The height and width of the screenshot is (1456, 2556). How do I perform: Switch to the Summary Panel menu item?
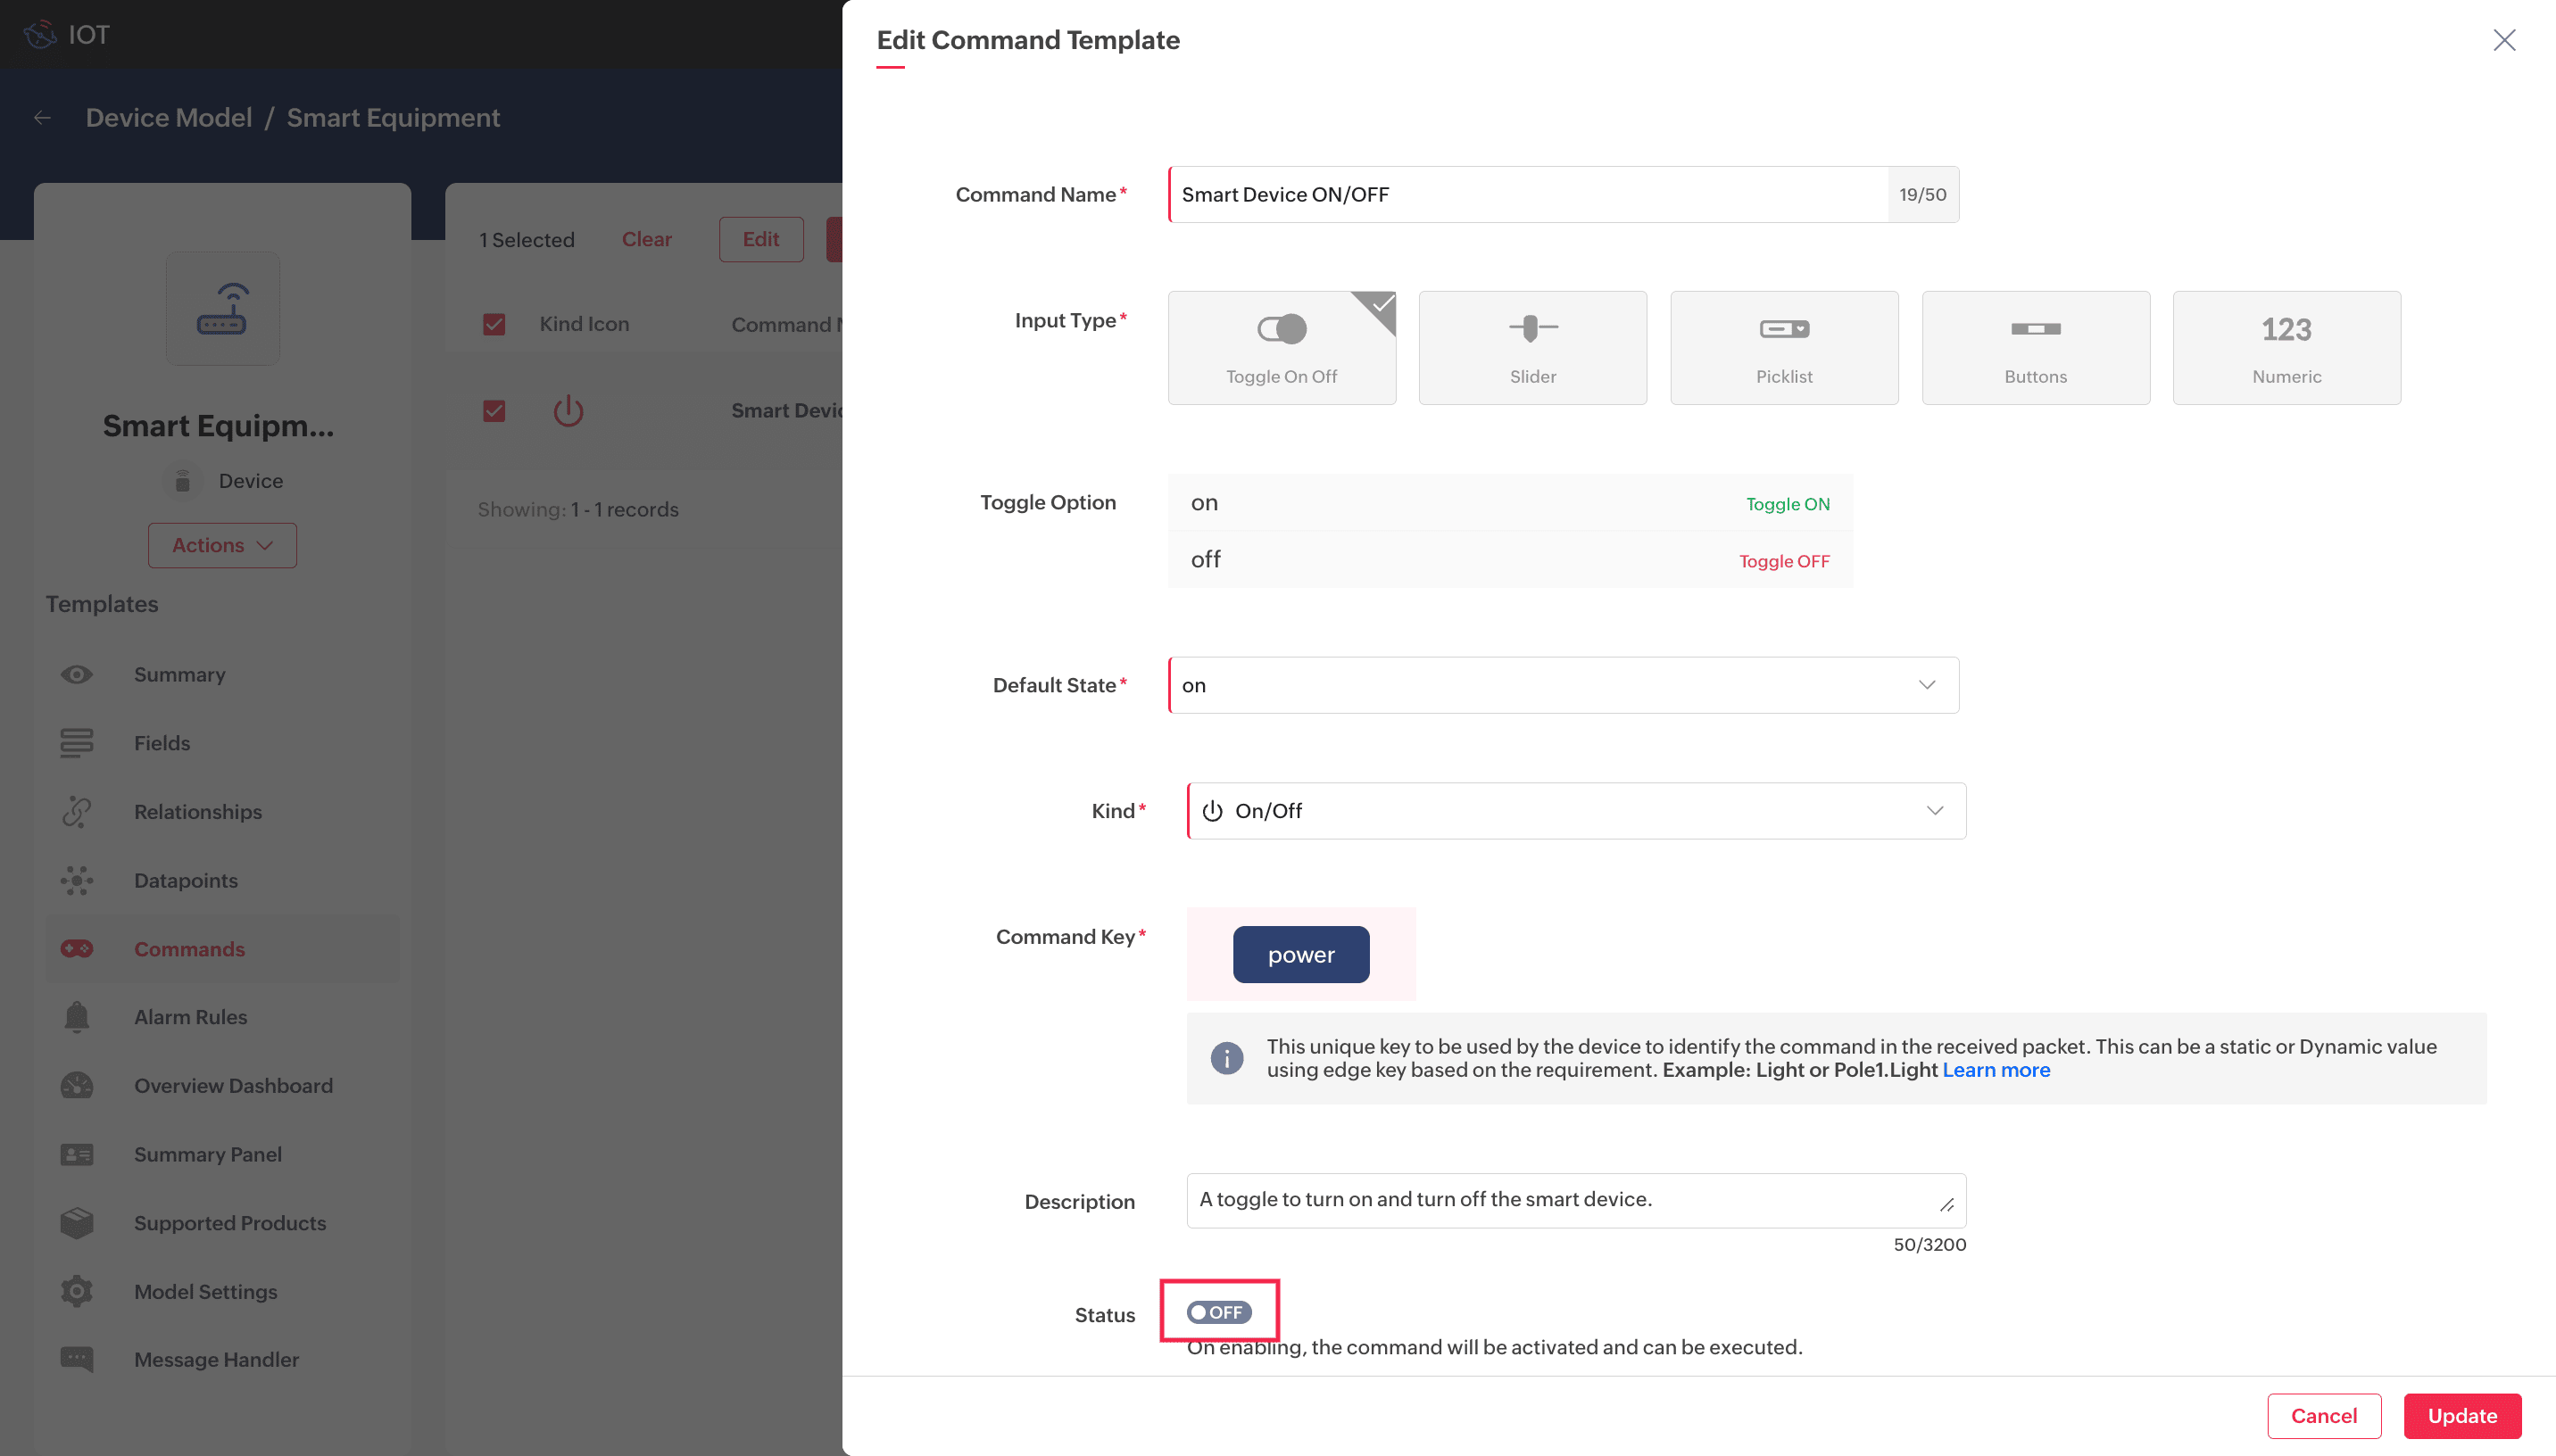[208, 1154]
